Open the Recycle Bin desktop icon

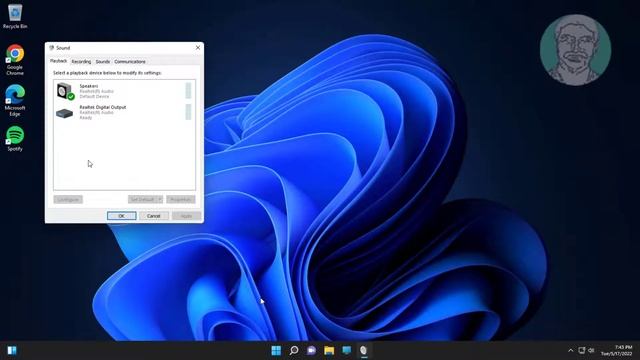(x=15, y=16)
